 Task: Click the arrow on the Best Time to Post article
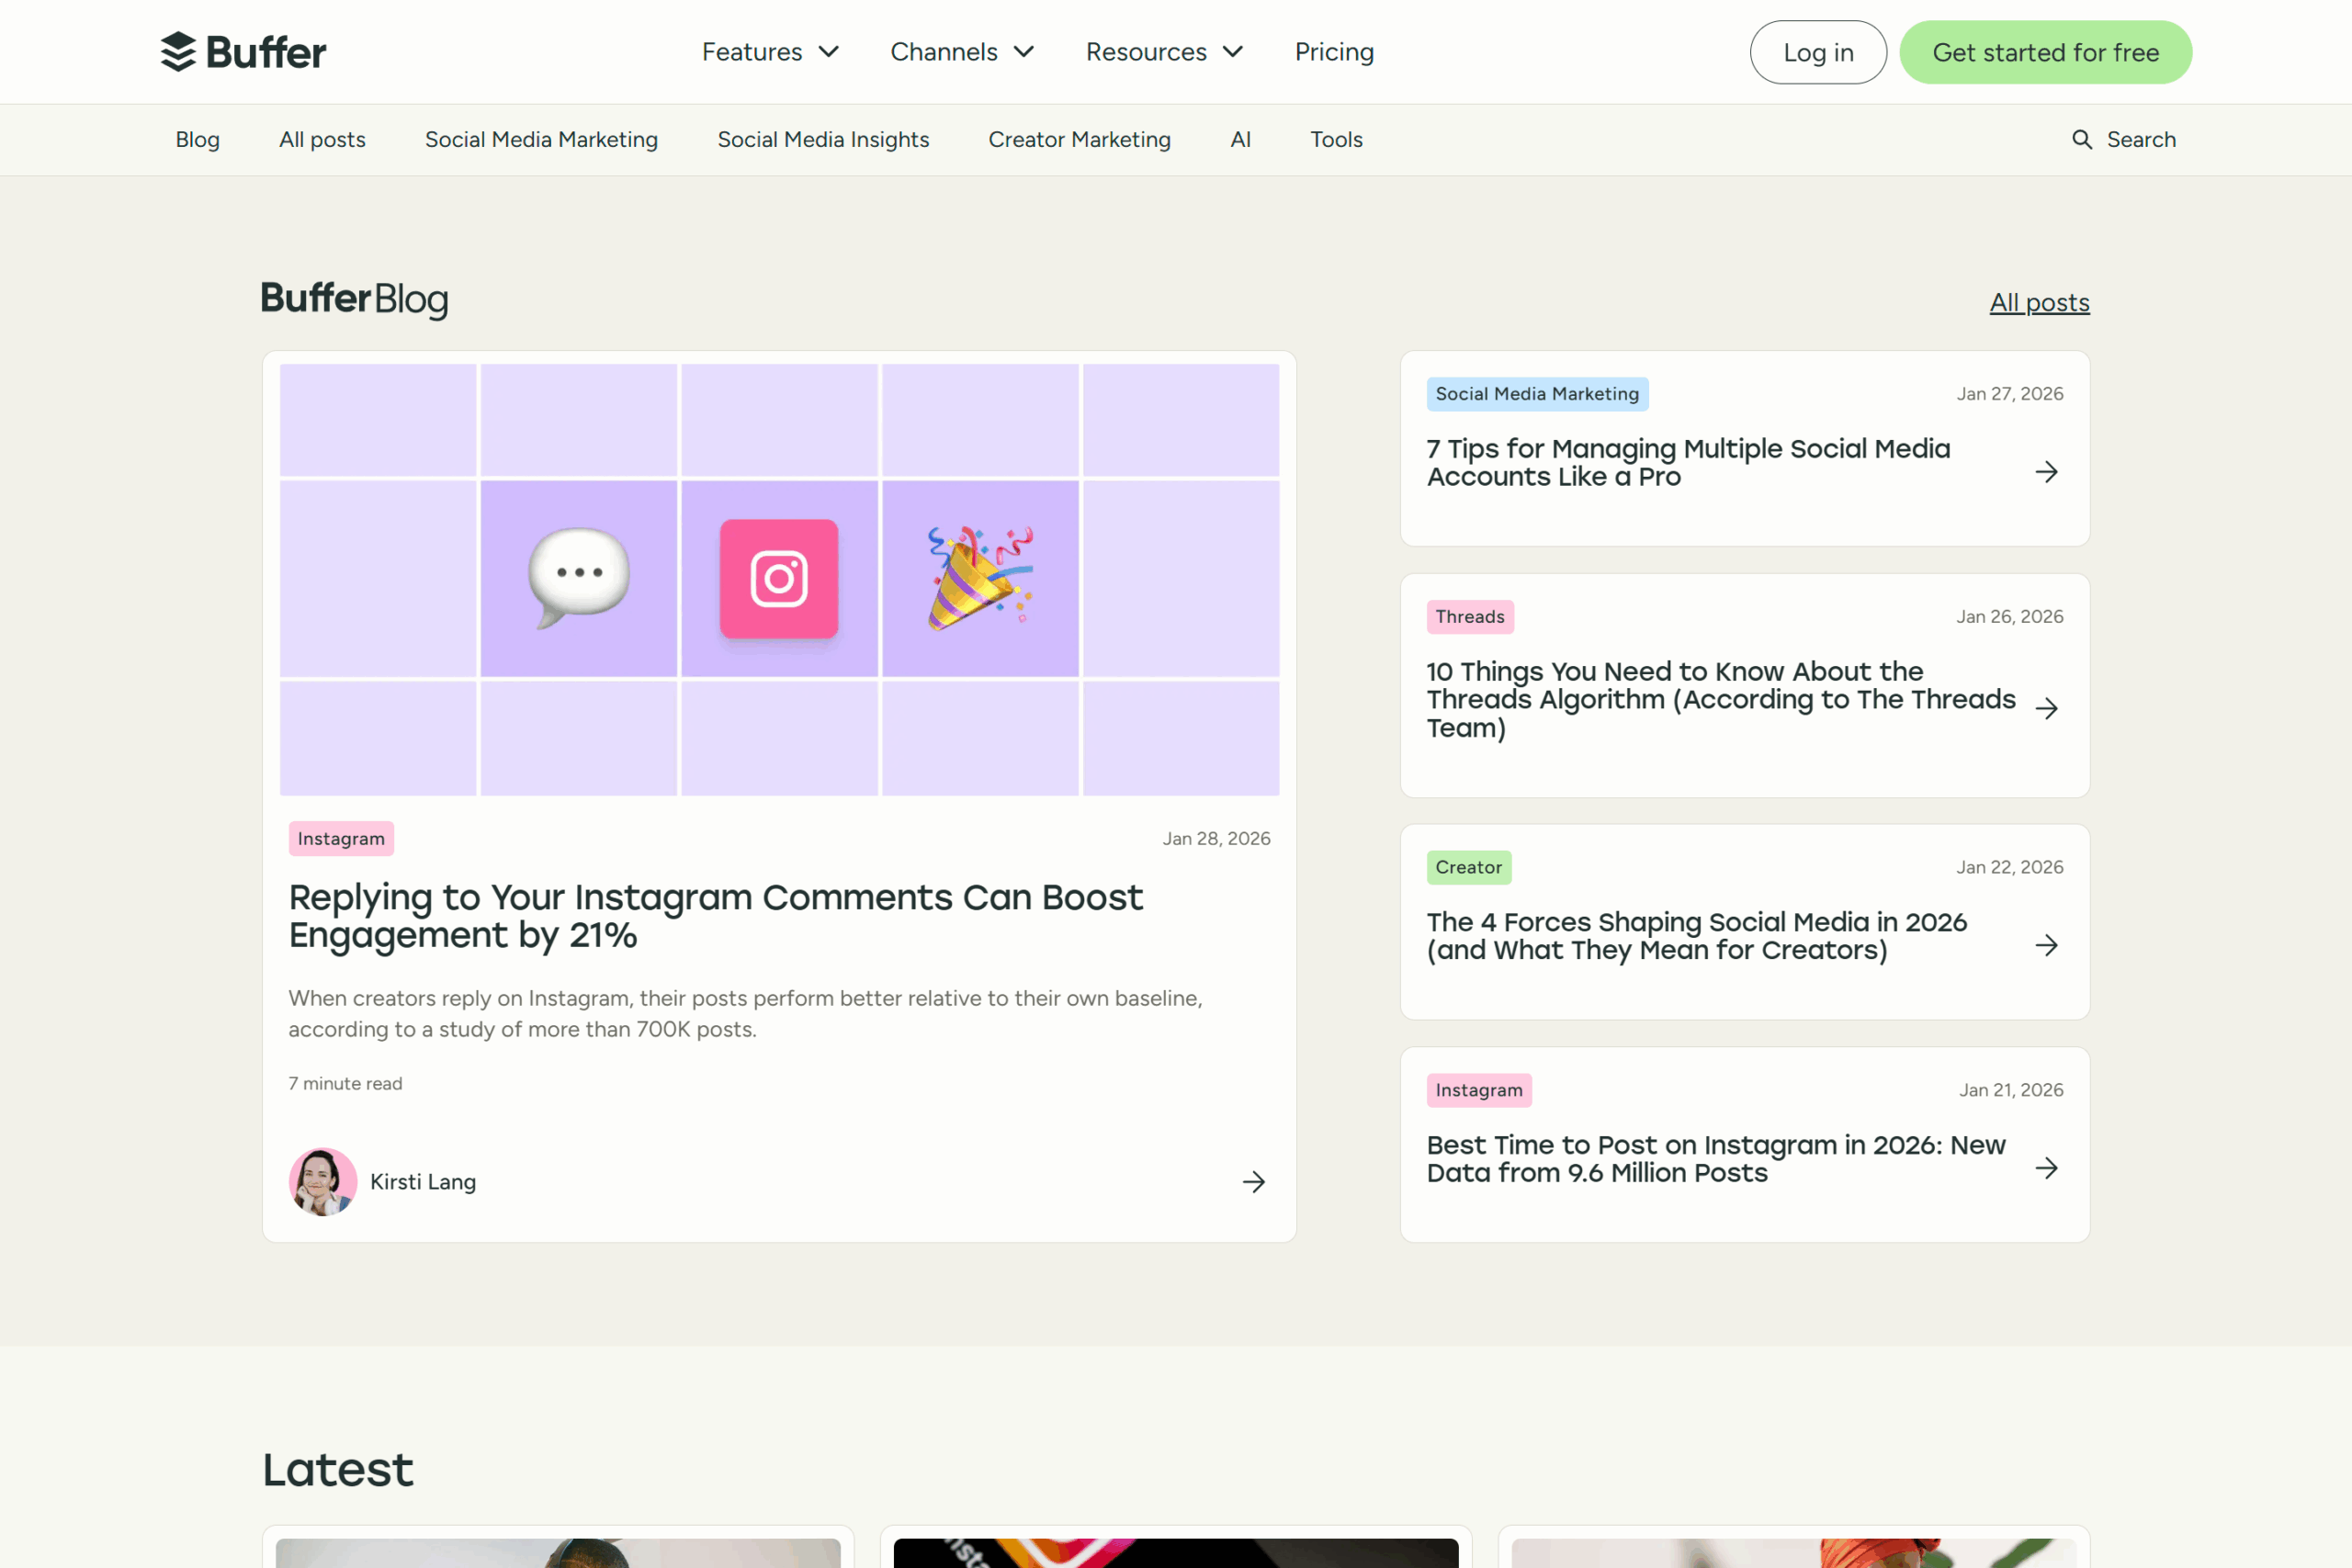[x=2046, y=1168]
